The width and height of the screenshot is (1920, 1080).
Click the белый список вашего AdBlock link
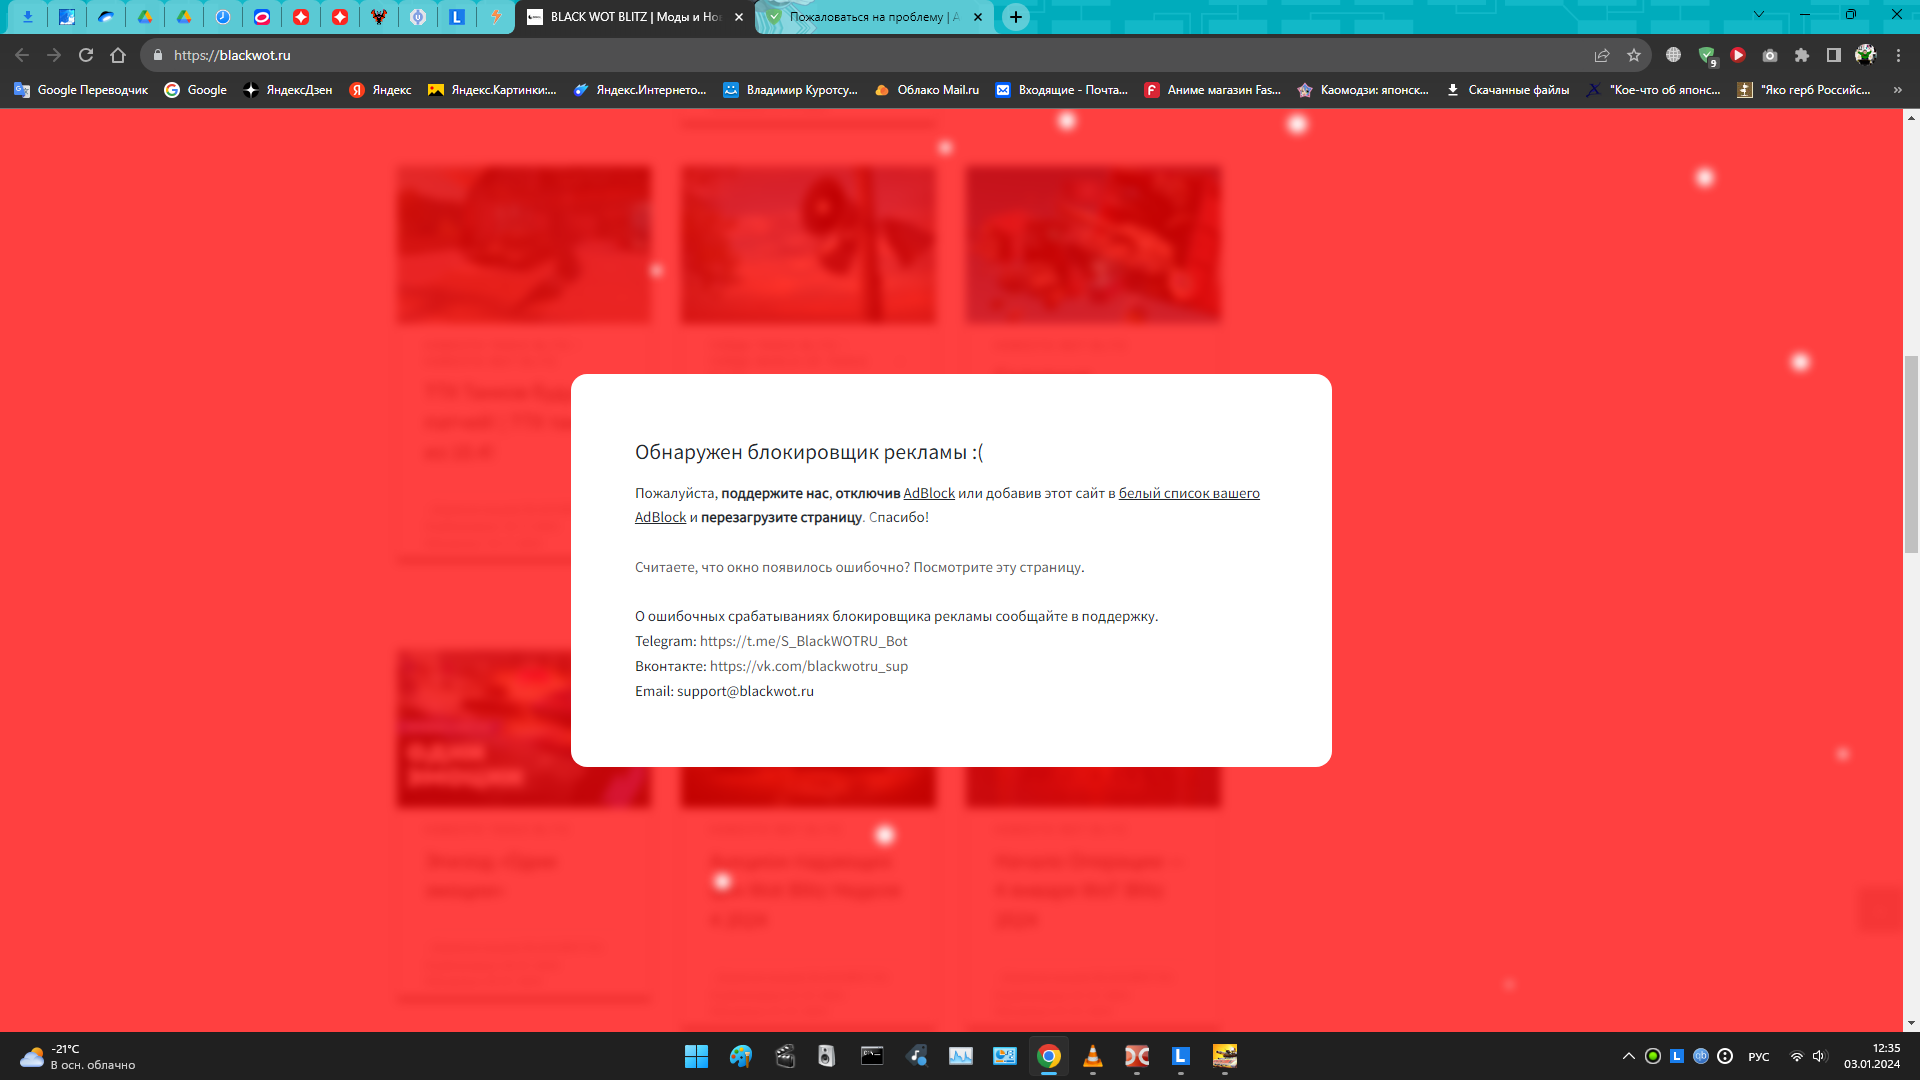coord(1188,493)
